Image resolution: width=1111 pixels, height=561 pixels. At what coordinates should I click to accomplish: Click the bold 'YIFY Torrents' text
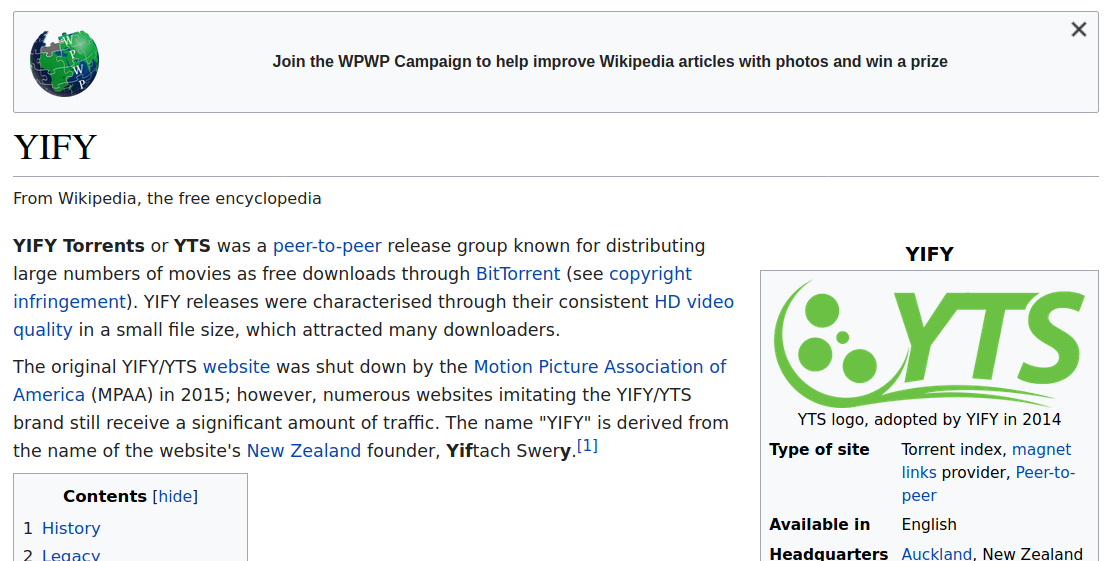point(79,246)
